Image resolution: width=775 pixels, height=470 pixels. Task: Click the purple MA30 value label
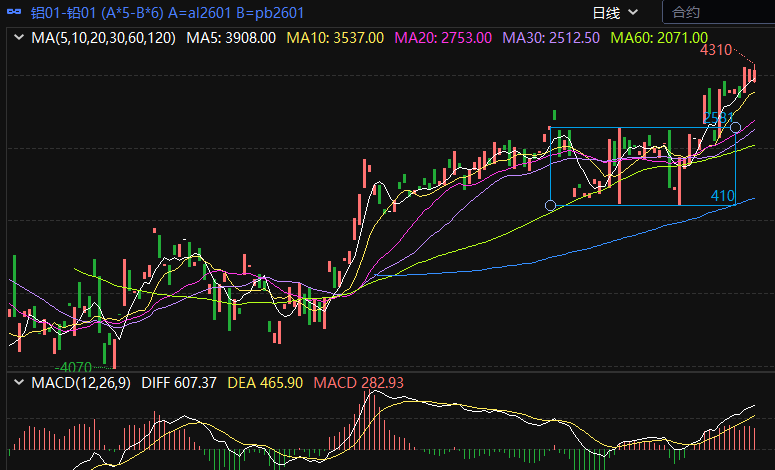pos(551,38)
